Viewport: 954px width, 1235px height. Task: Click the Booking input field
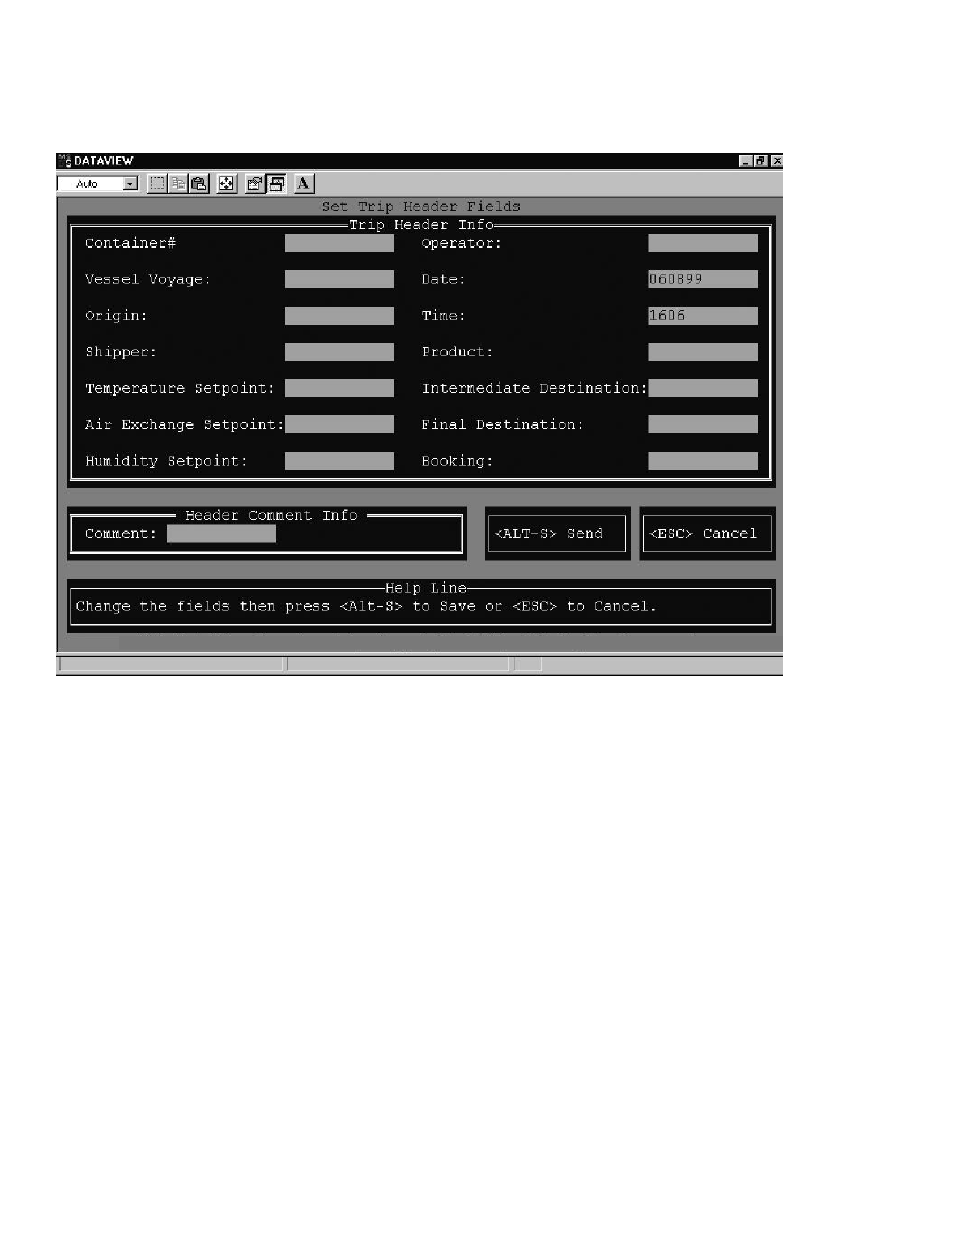pos(703,461)
